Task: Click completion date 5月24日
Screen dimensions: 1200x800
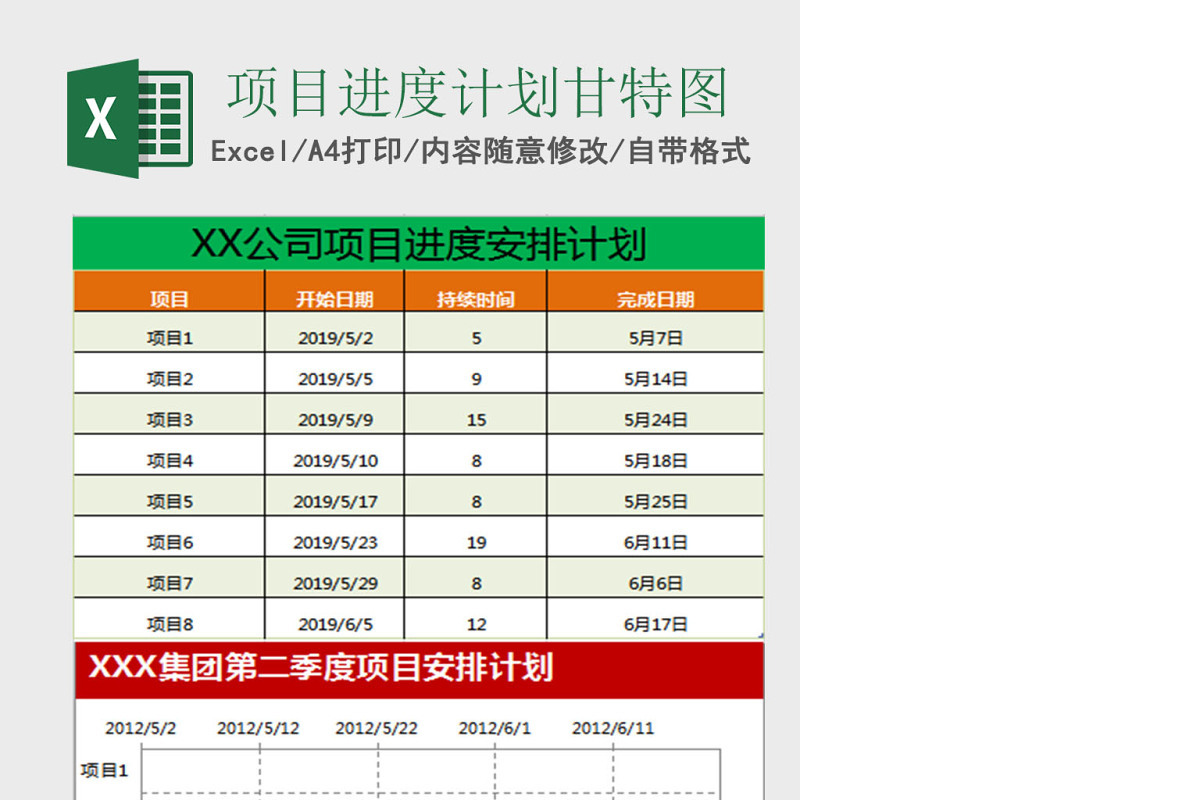Action: pyautogui.click(x=656, y=420)
